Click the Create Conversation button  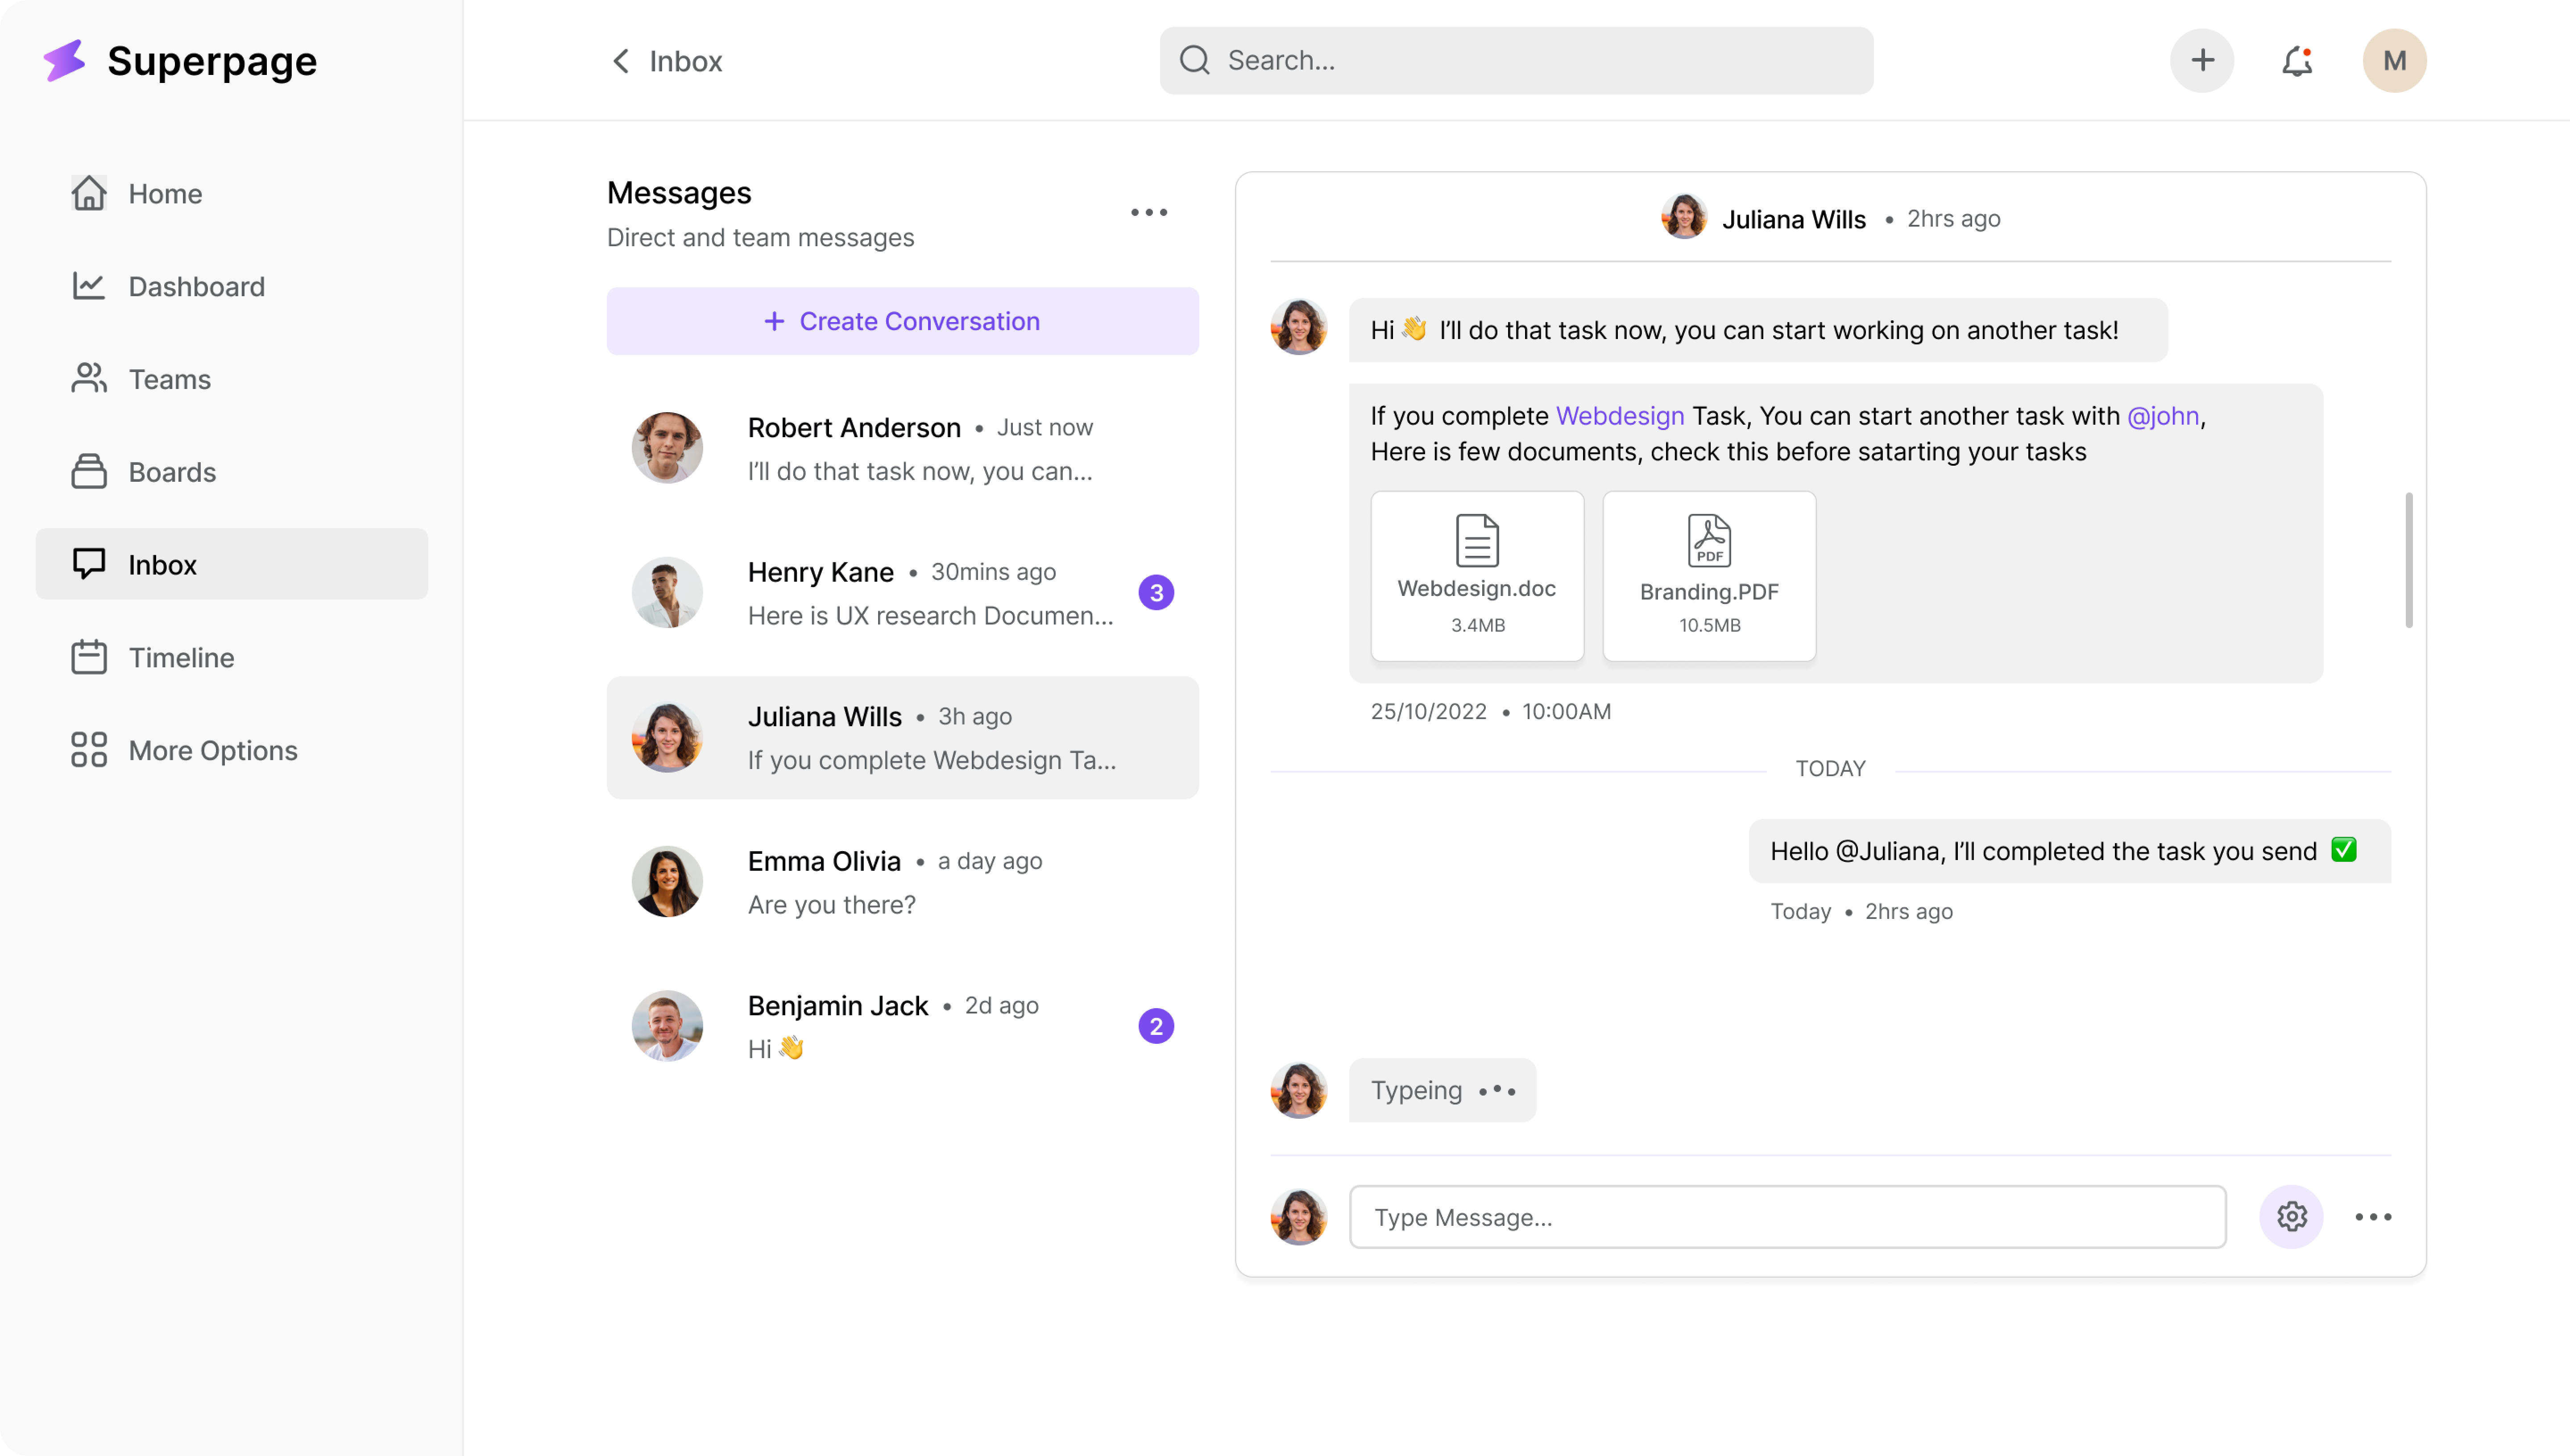[902, 321]
